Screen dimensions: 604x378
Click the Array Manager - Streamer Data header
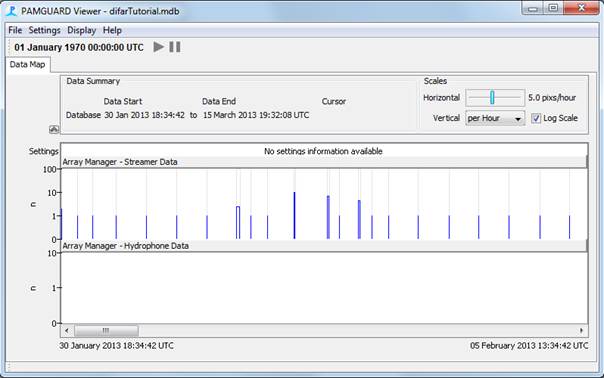pos(324,162)
